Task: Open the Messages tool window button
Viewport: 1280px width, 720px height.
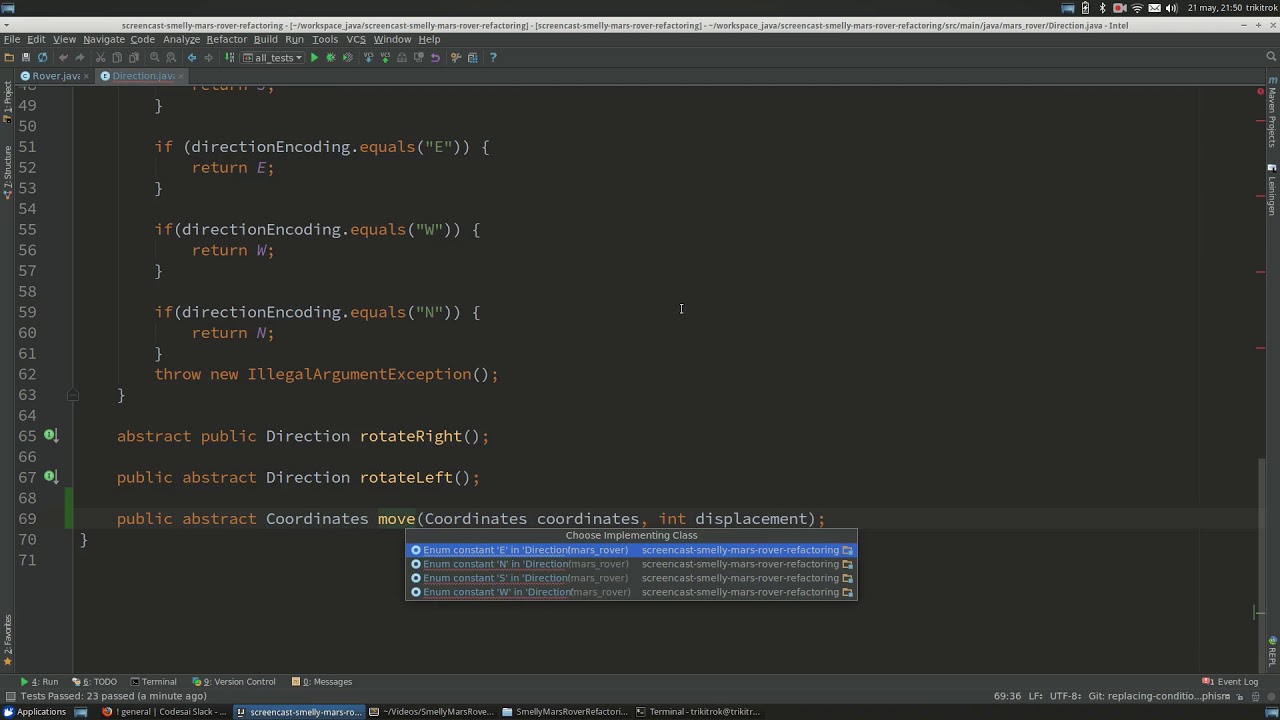Action: [322, 682]
